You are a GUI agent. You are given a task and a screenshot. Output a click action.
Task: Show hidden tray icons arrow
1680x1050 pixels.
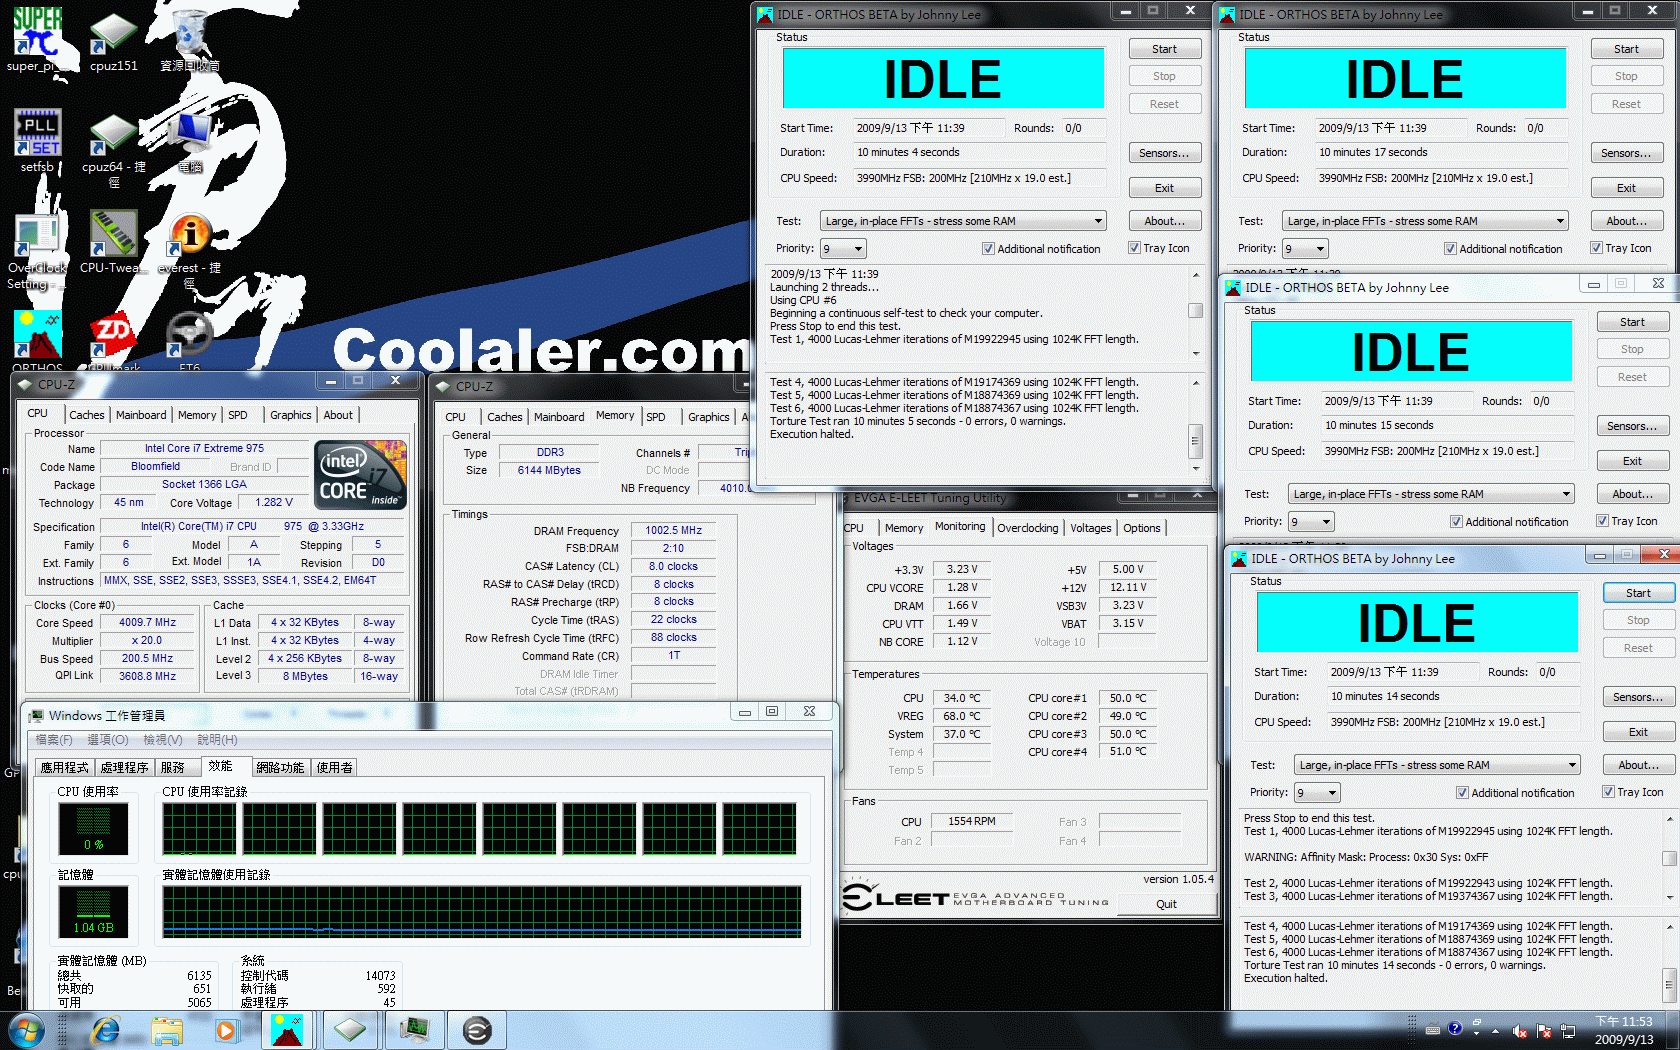1496,1031
